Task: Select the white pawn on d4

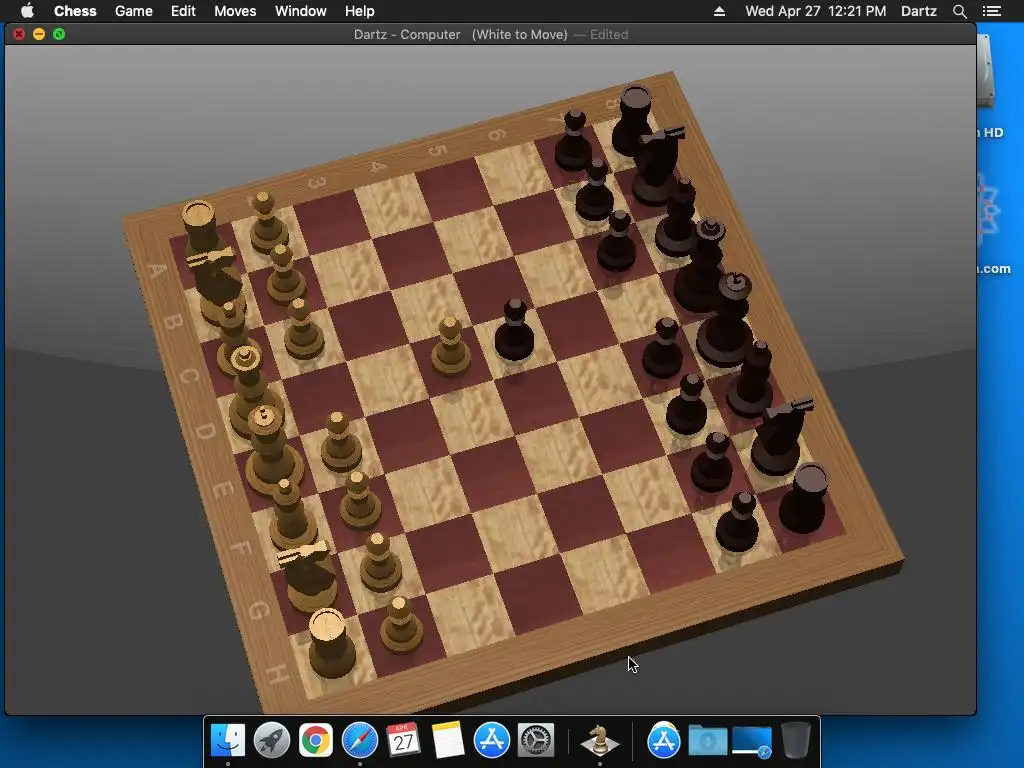Action: [451, 347]
